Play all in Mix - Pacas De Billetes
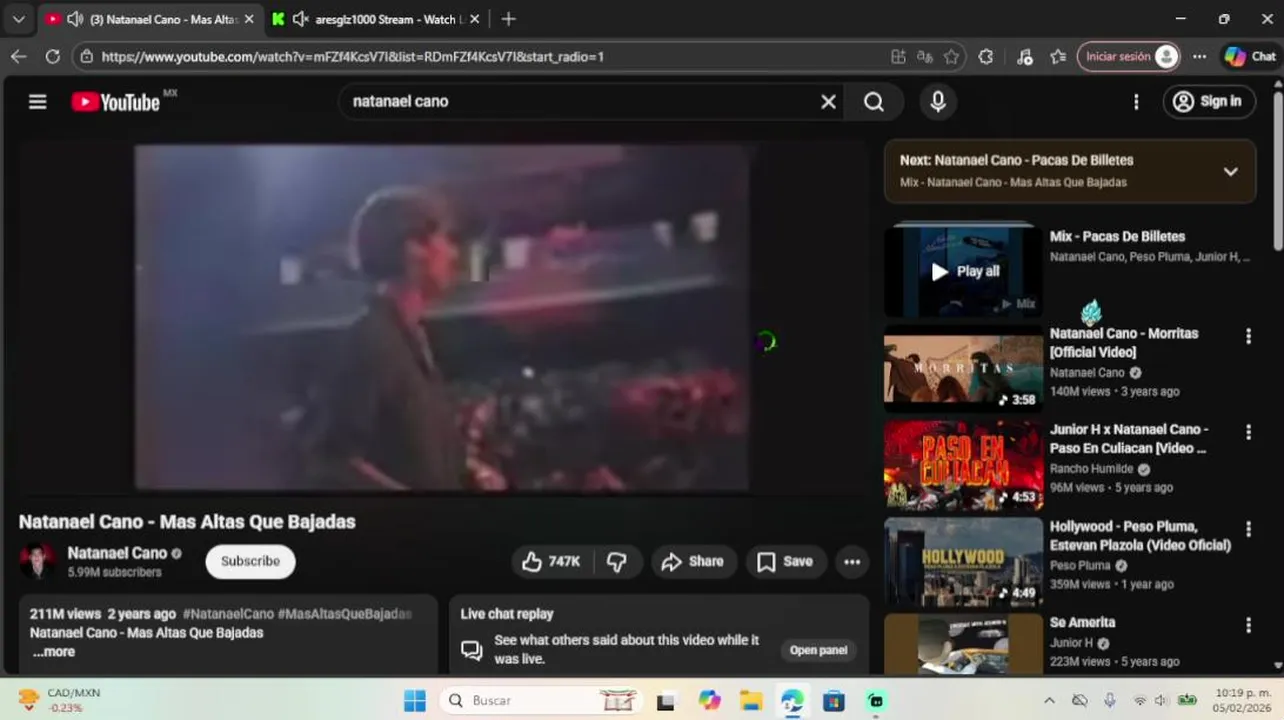1284x720 pixels. [965, 271]
